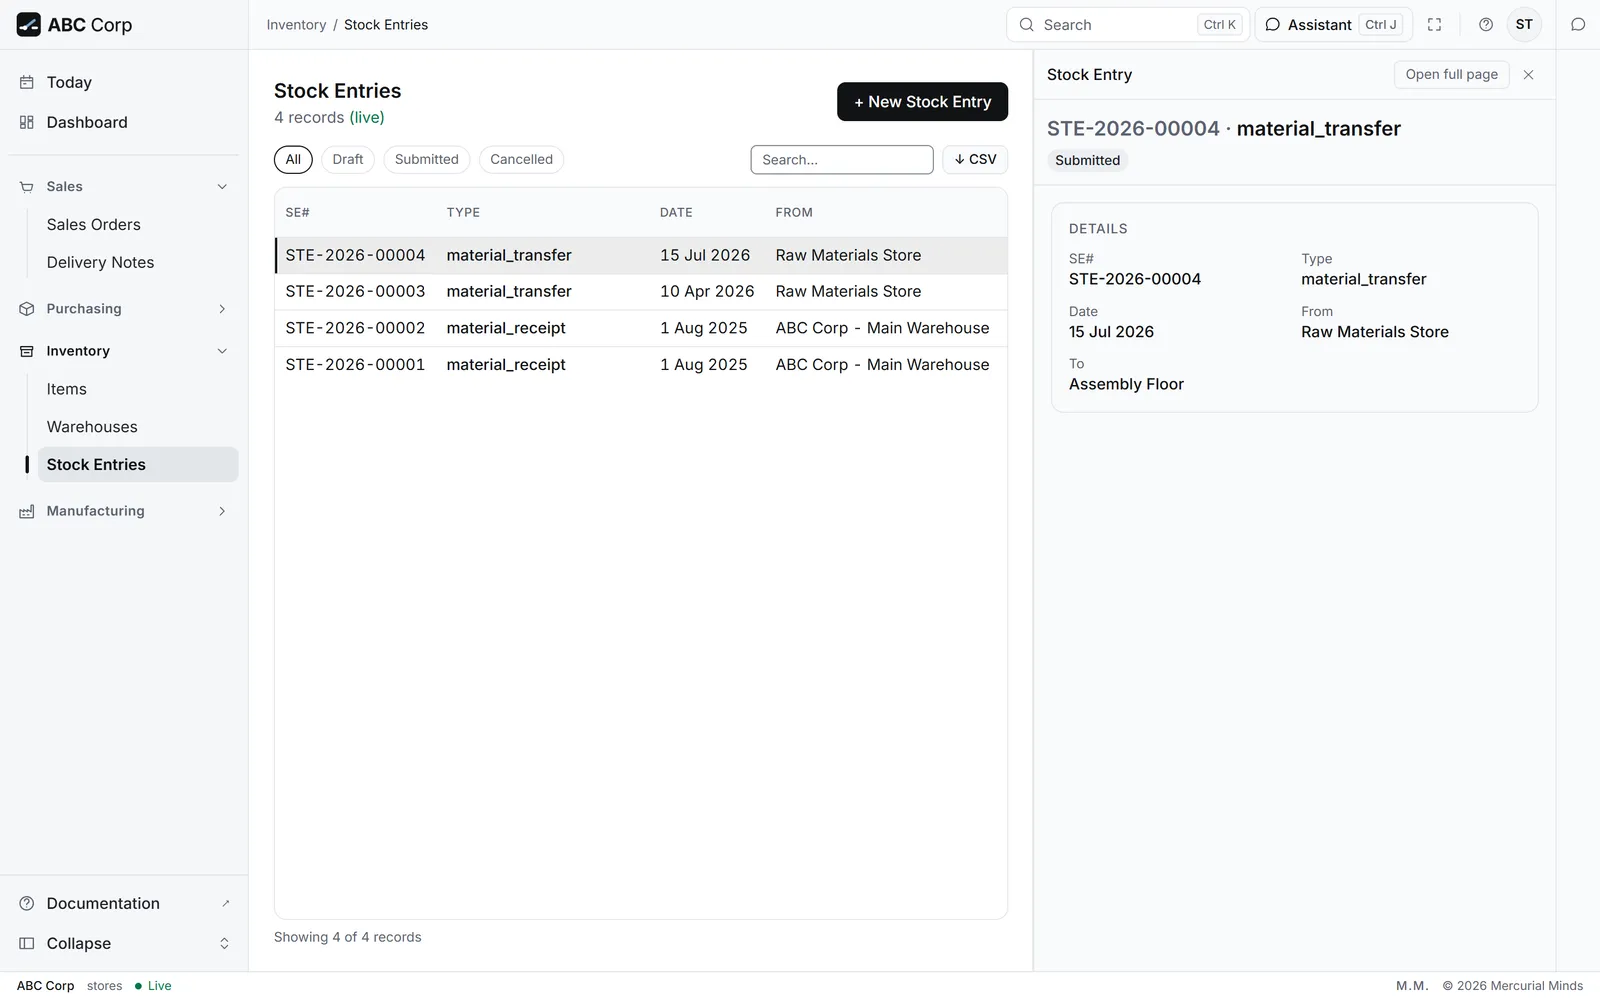Image resolution: width=1600 pixels, height=1000 pixels.
Task: Launch the Assistant button in header
Action: (x=1333, y=25)
